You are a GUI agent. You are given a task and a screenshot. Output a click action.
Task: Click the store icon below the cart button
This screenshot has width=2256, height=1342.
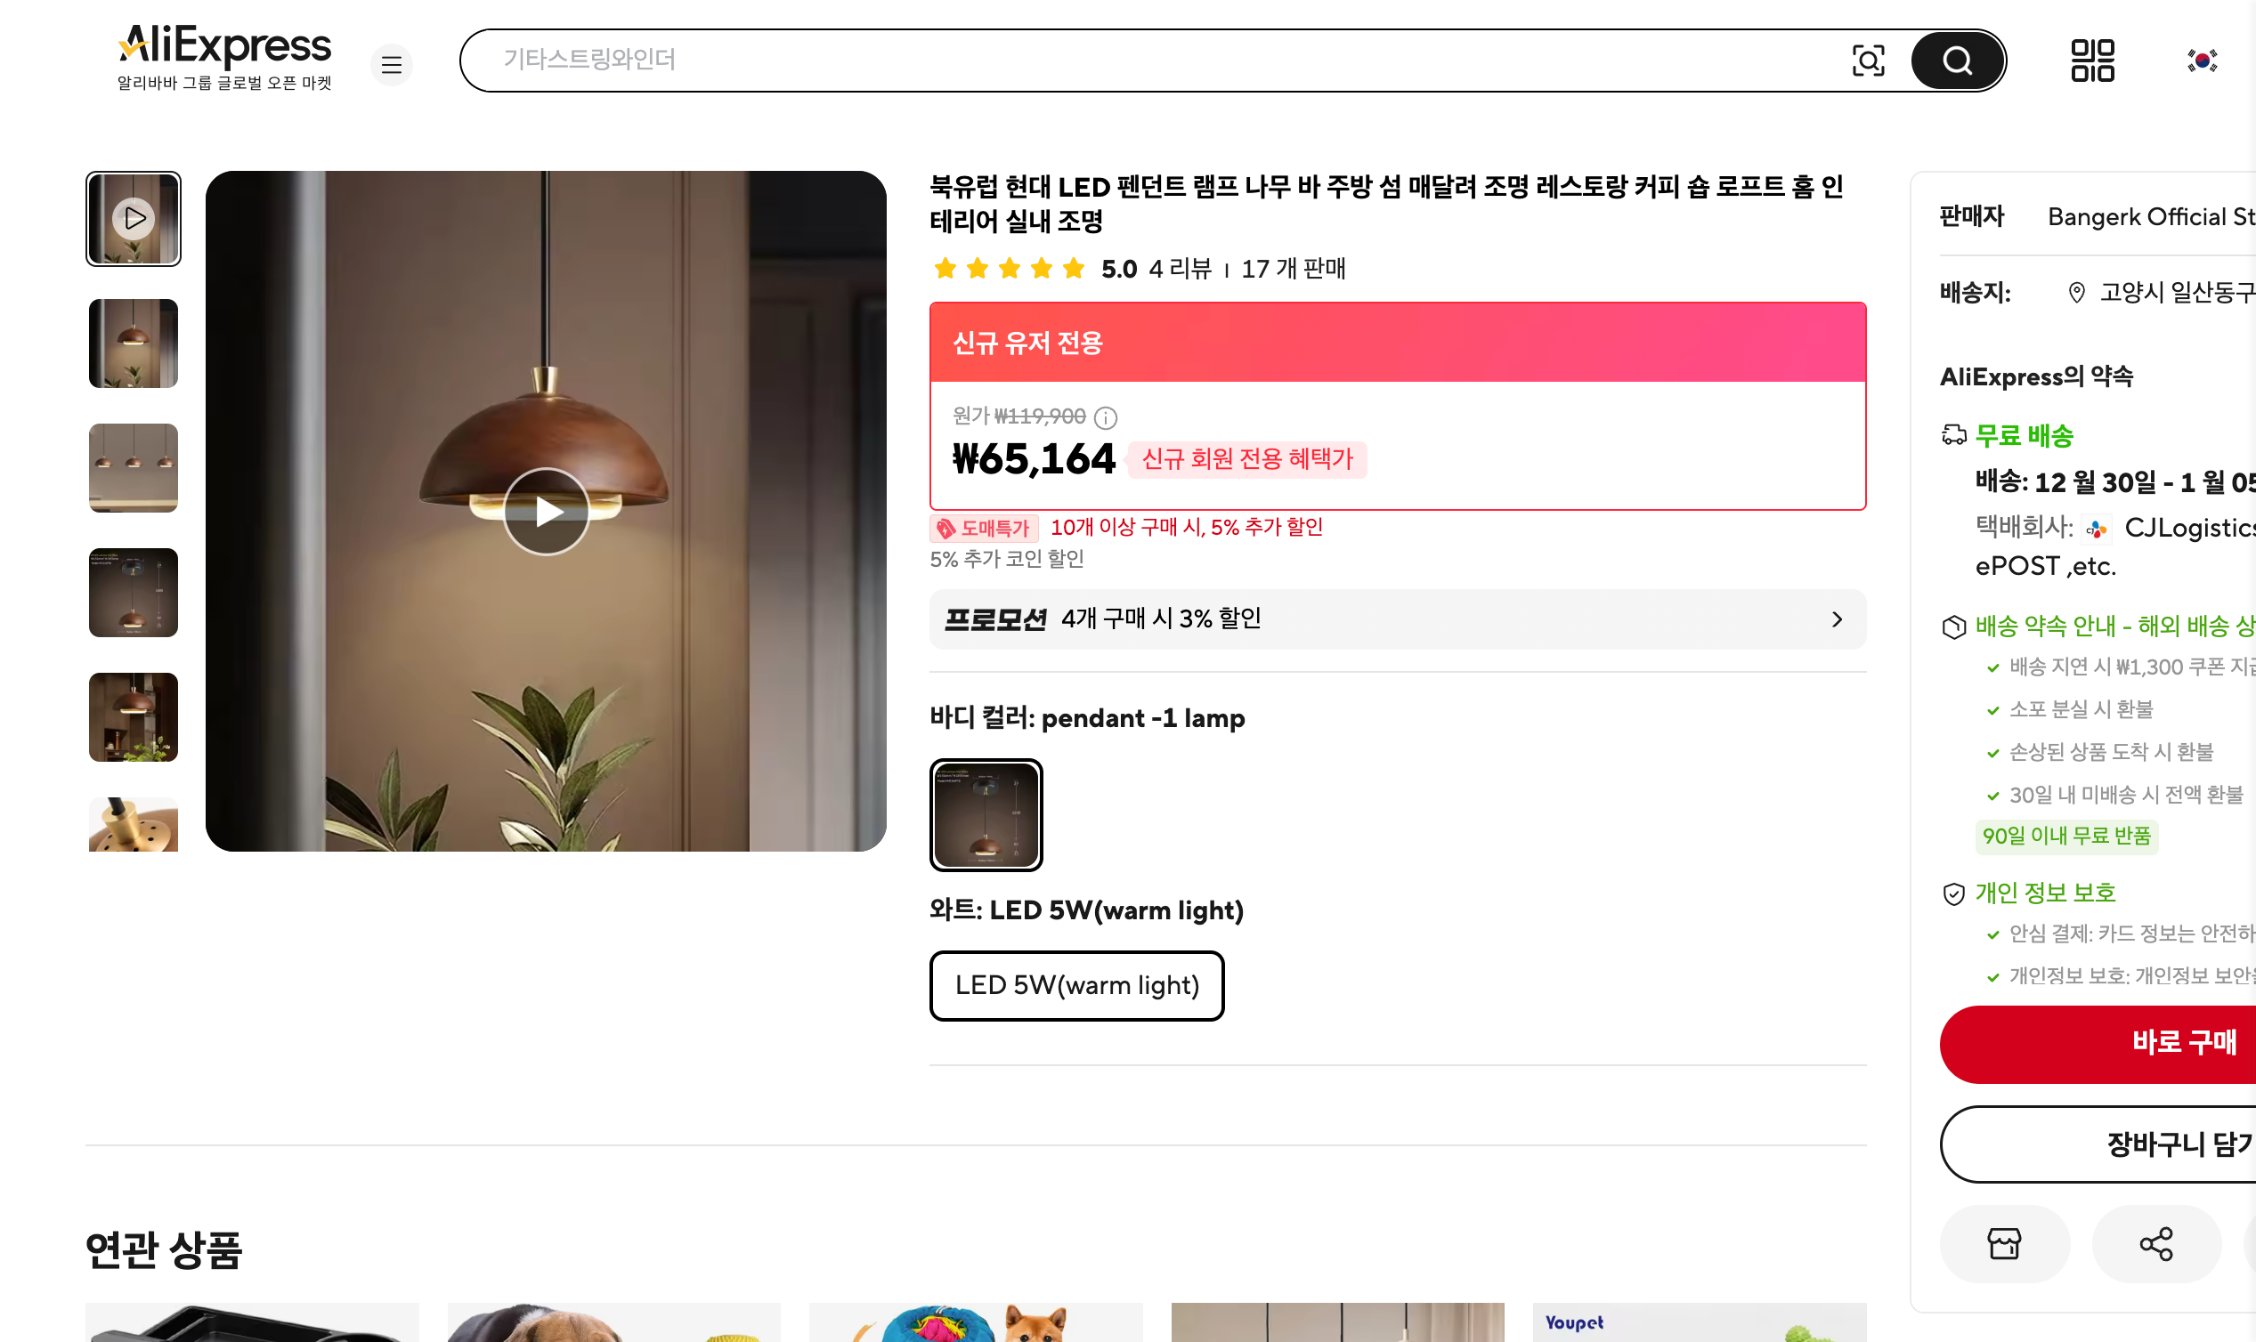[x=2005, y=1244]
